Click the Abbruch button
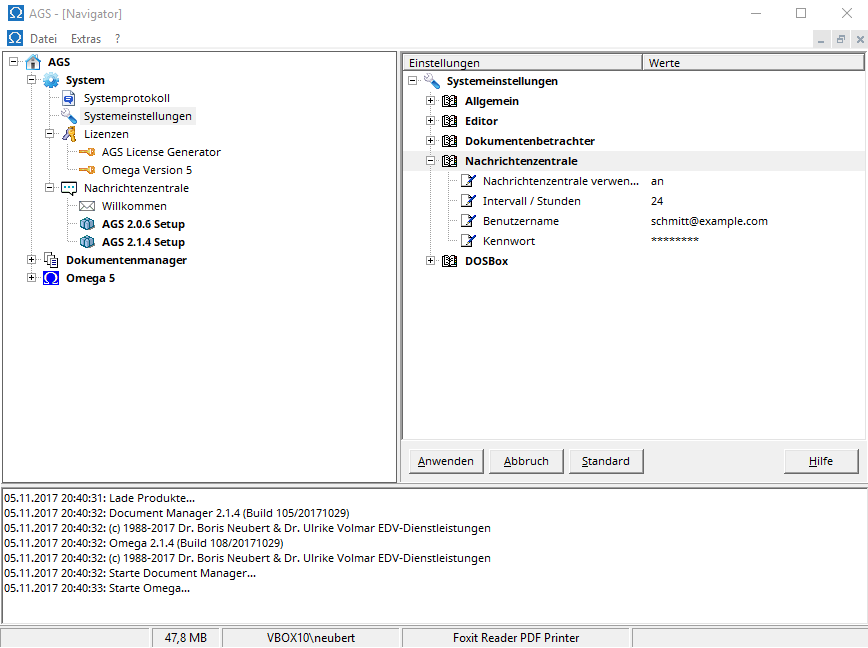This screenshot has width=868, height=648. [526, 462]
